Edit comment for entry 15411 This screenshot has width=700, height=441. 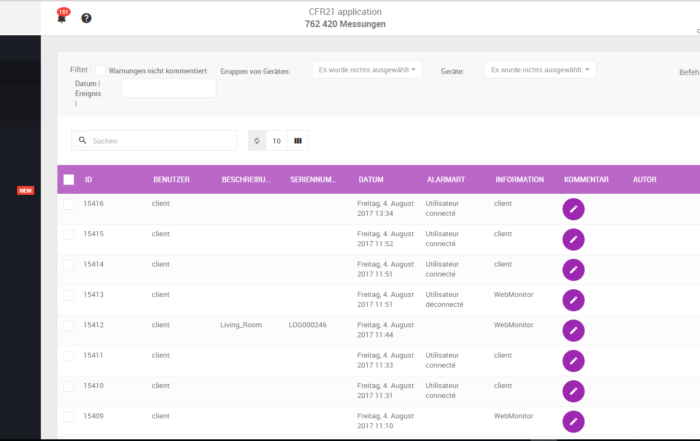[x=573, y=361]
